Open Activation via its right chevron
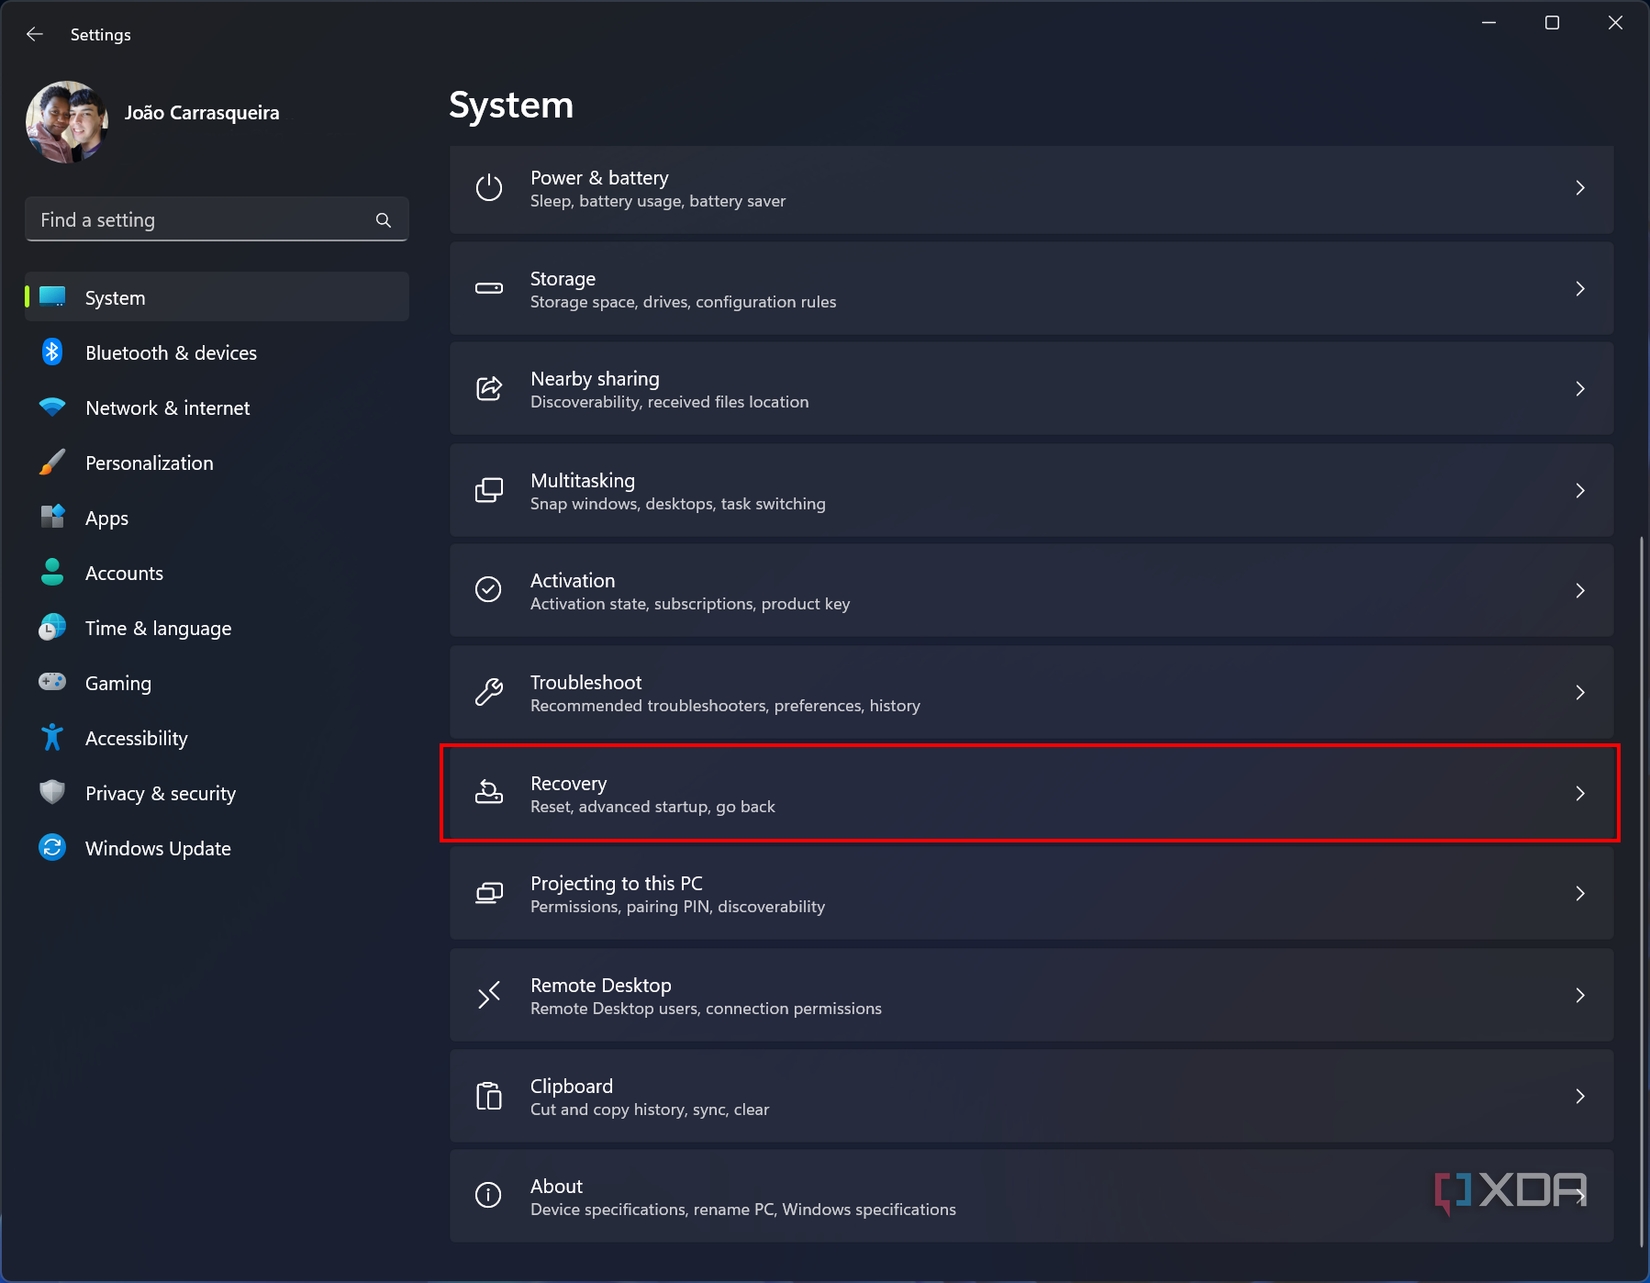 pos(1580,591)
